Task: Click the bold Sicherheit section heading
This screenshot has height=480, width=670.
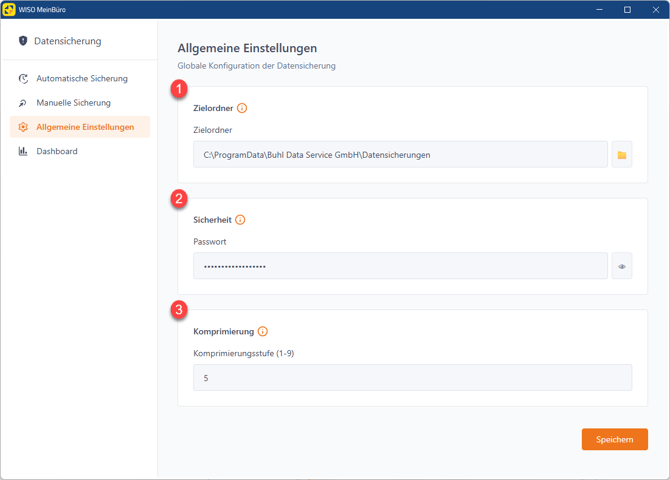Action: pyautogui.click(x=212, y=220)
